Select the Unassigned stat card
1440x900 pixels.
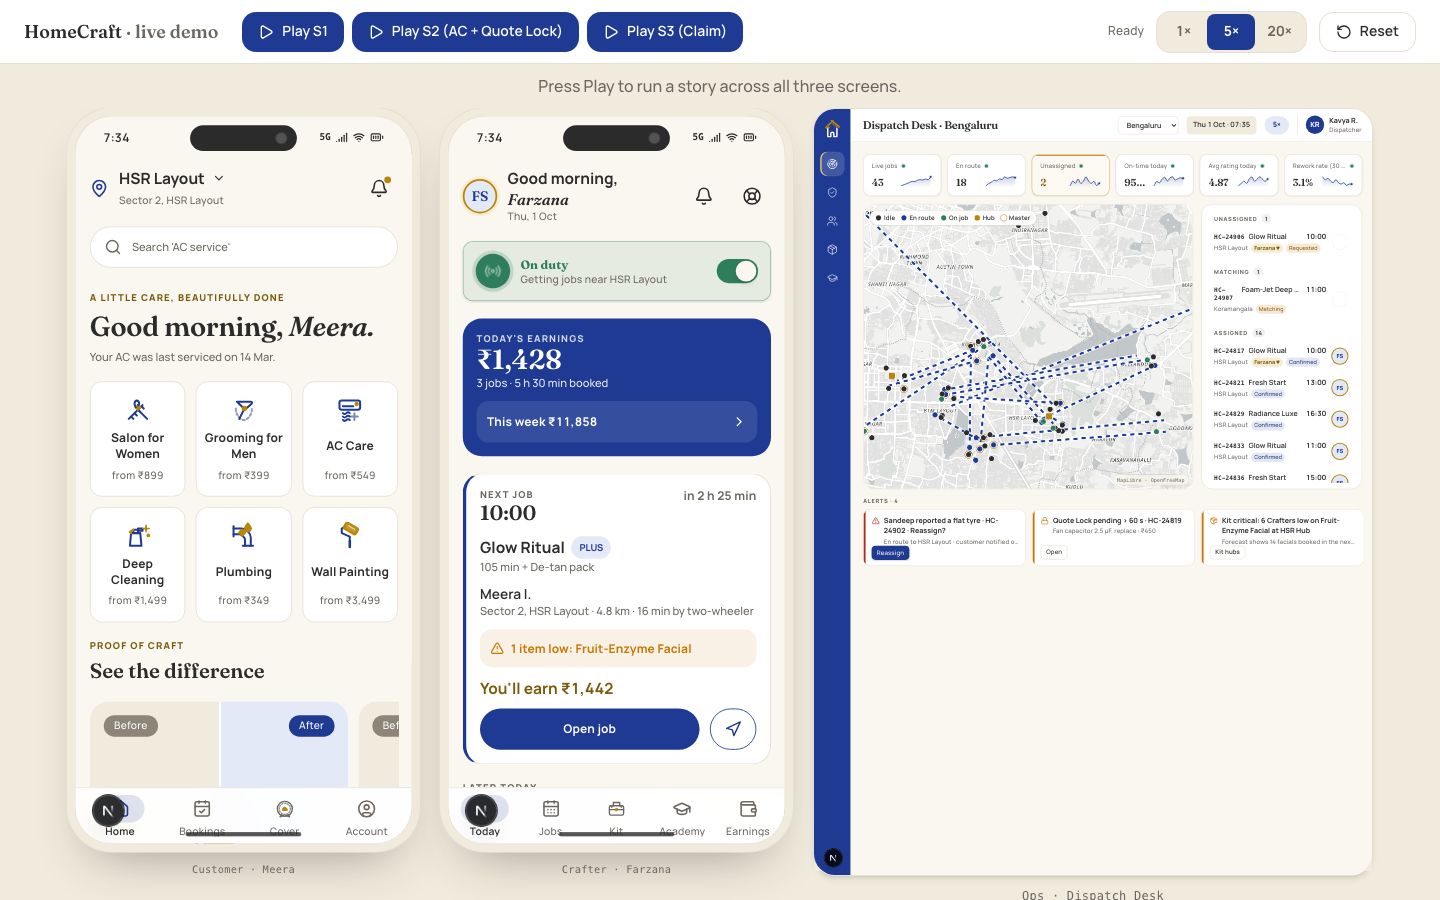(x=1070, y=175)
